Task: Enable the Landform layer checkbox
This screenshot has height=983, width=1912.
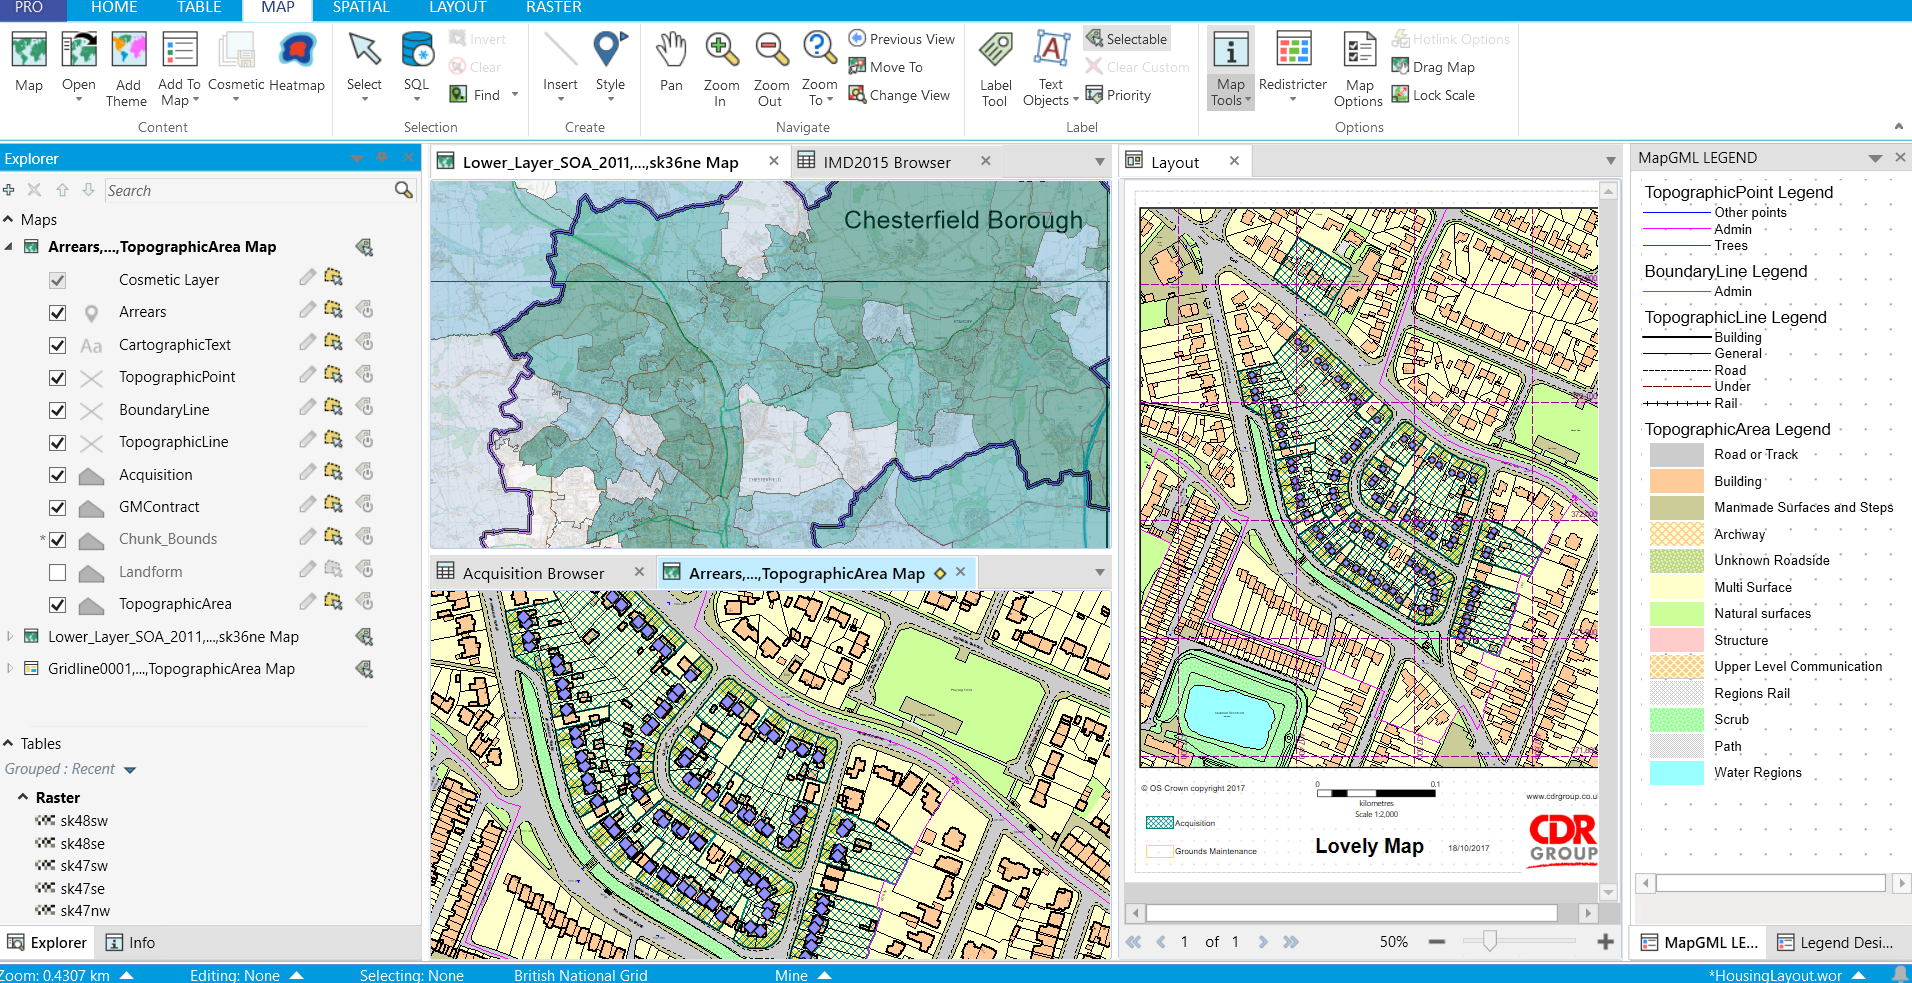Action: [x=58, y=573]
